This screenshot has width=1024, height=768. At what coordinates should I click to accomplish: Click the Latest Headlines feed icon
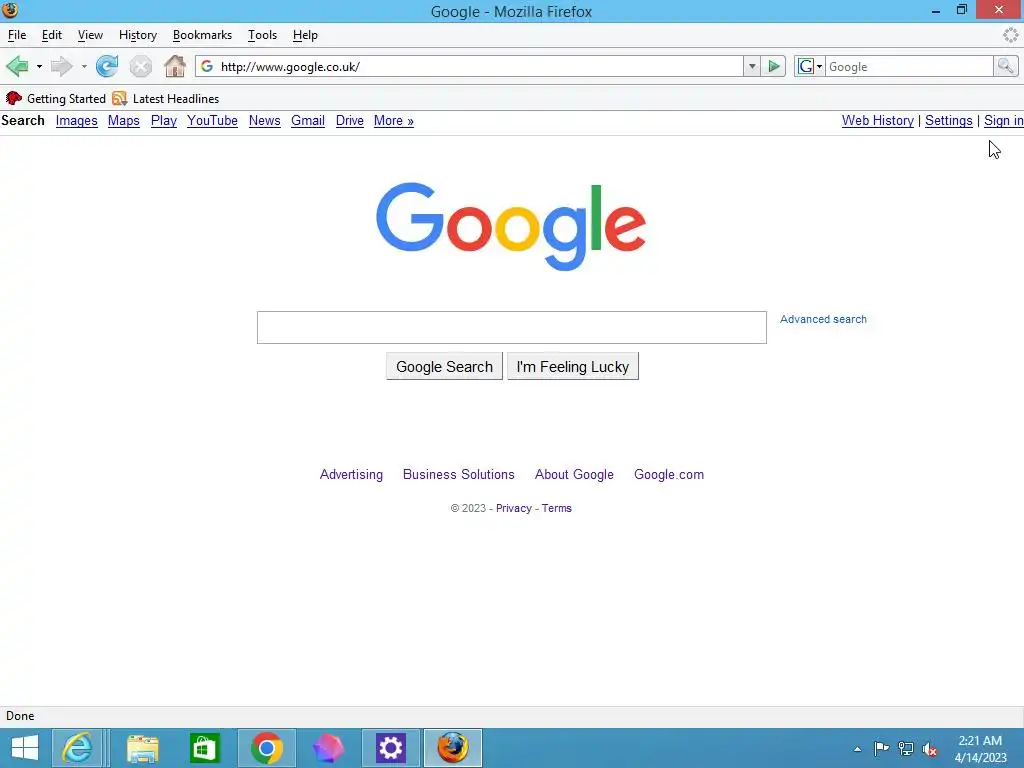(119, 98)
